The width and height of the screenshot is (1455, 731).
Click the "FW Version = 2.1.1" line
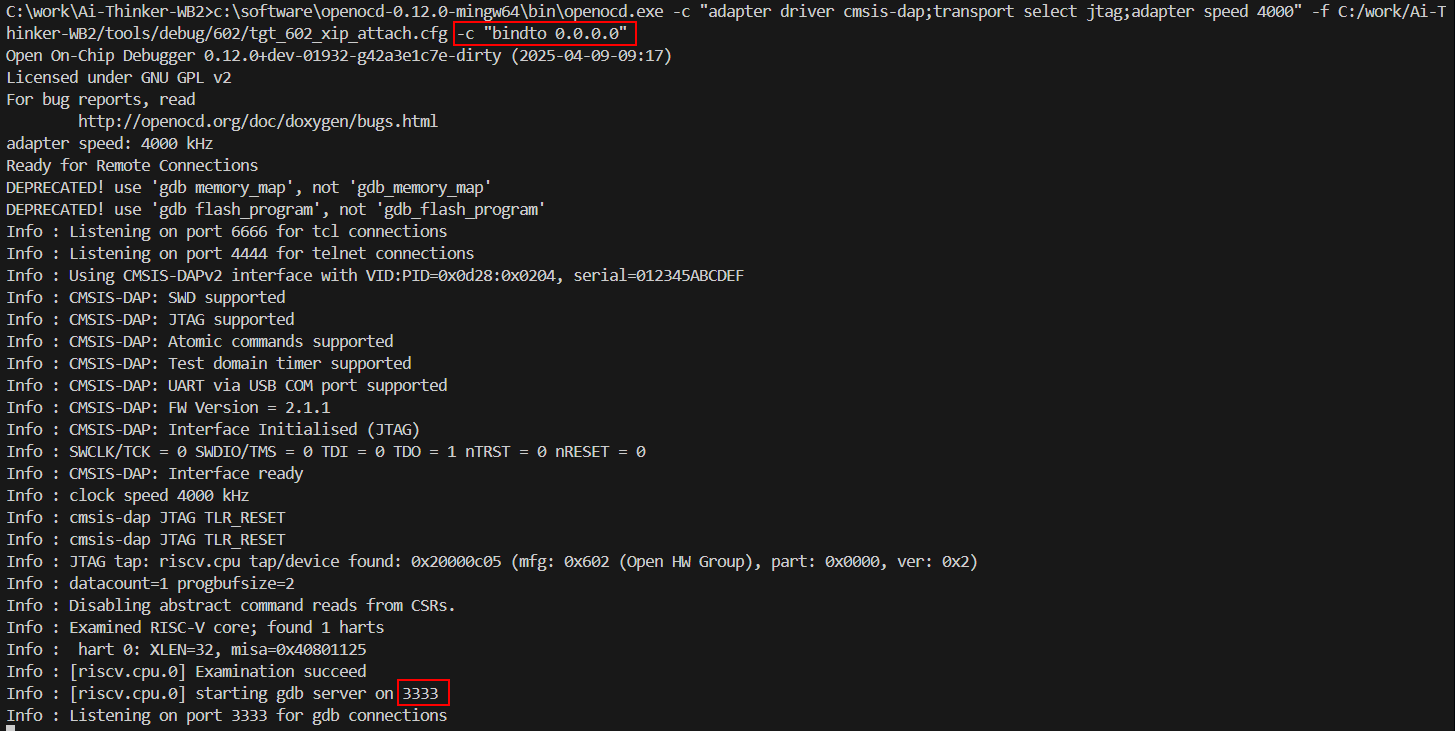[168, 408]
